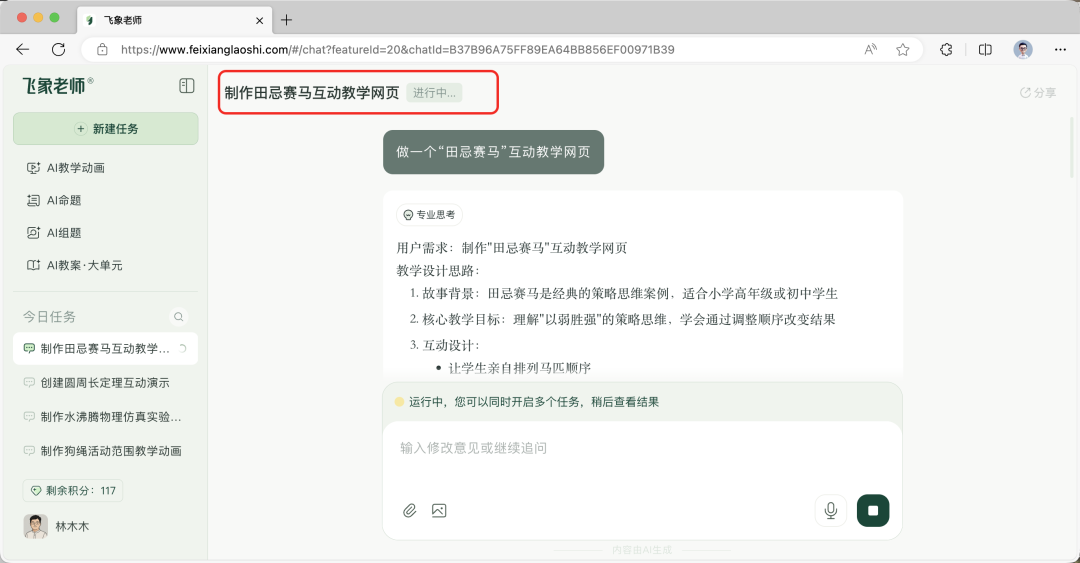
Task: Insert an image with picture icon
Action: 439,511
